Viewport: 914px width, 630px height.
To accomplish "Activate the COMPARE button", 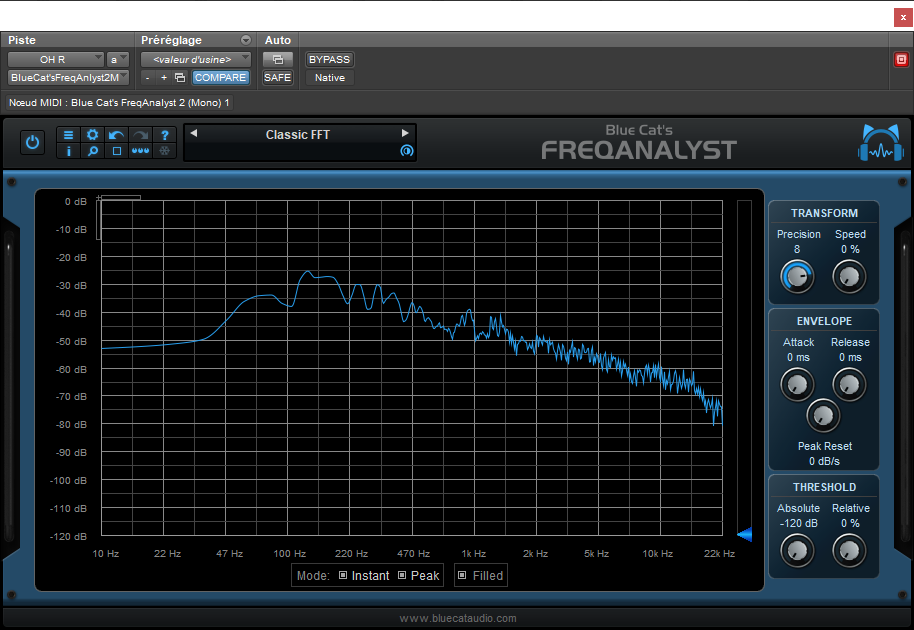I will point(220,77).
